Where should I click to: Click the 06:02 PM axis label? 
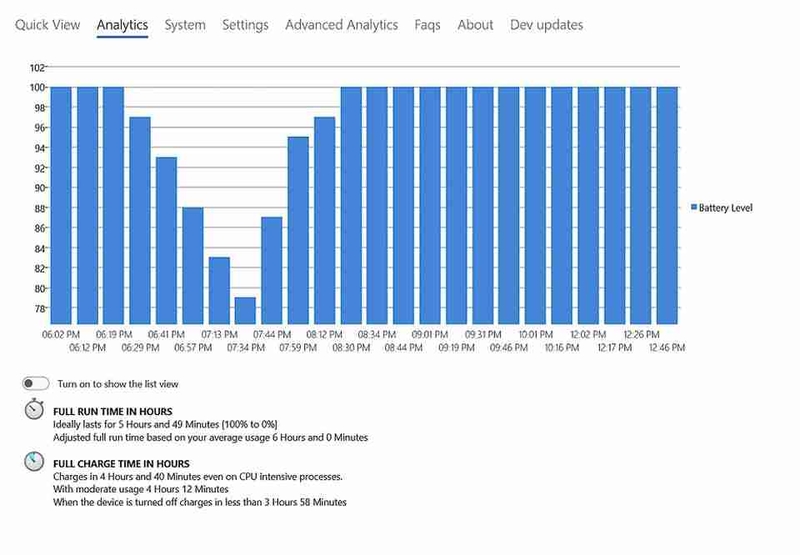click(61, 335)
